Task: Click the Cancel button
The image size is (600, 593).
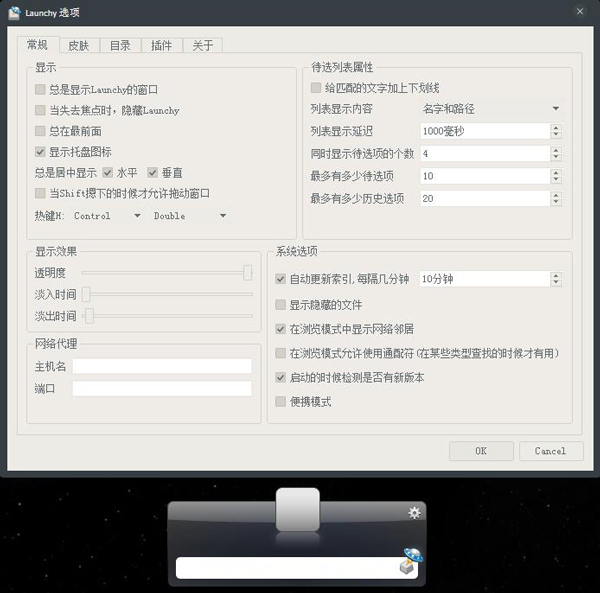Action: coord(551,451)
